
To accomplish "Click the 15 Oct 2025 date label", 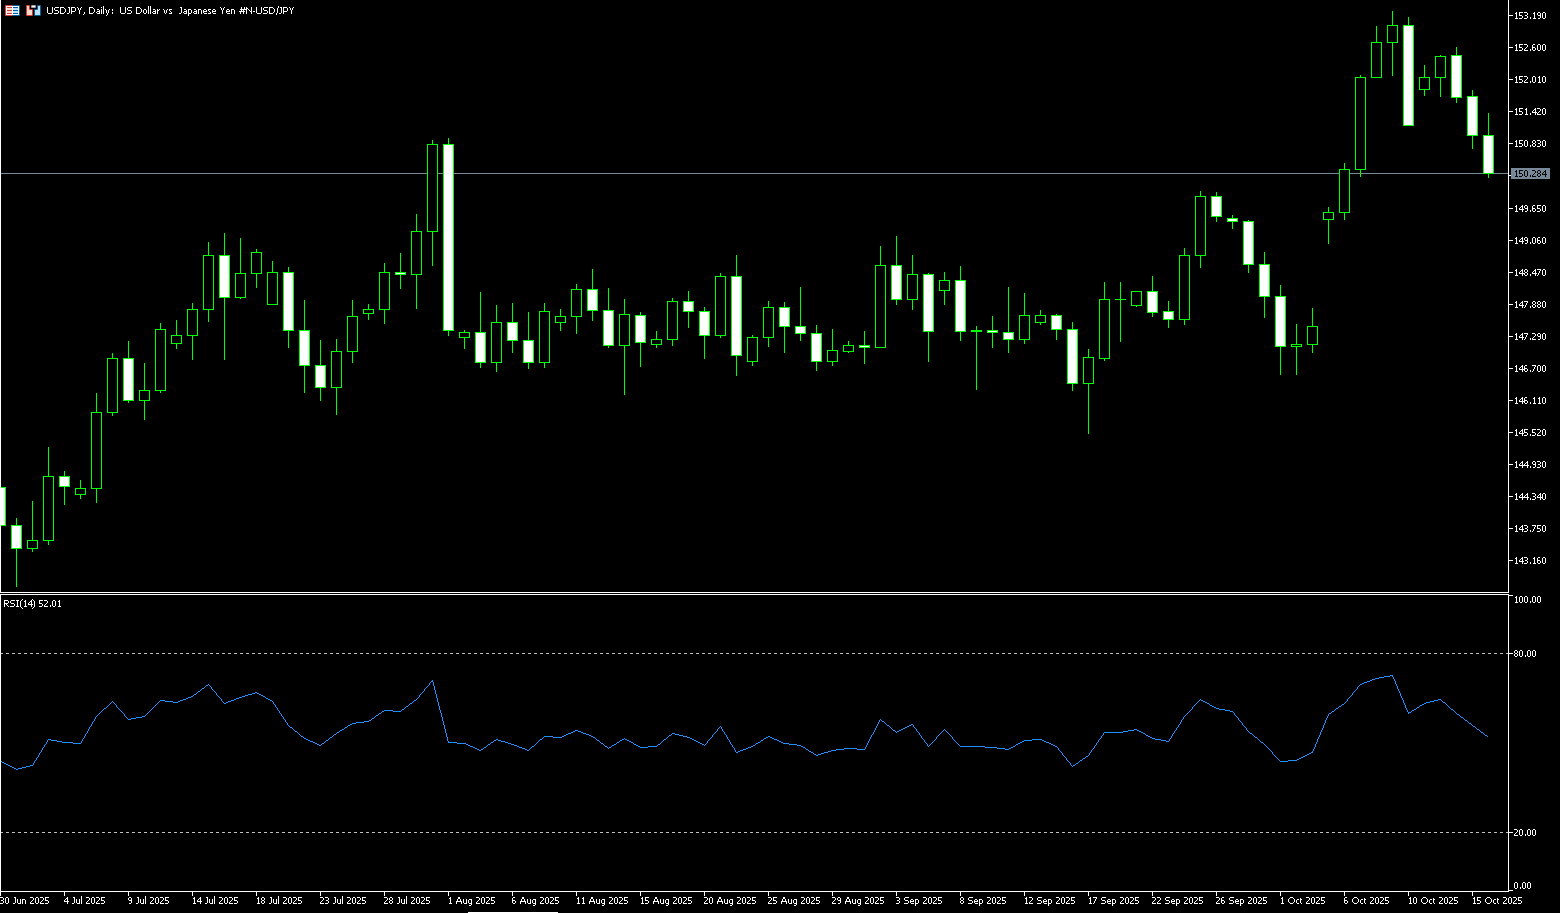I will point(1497,901).
